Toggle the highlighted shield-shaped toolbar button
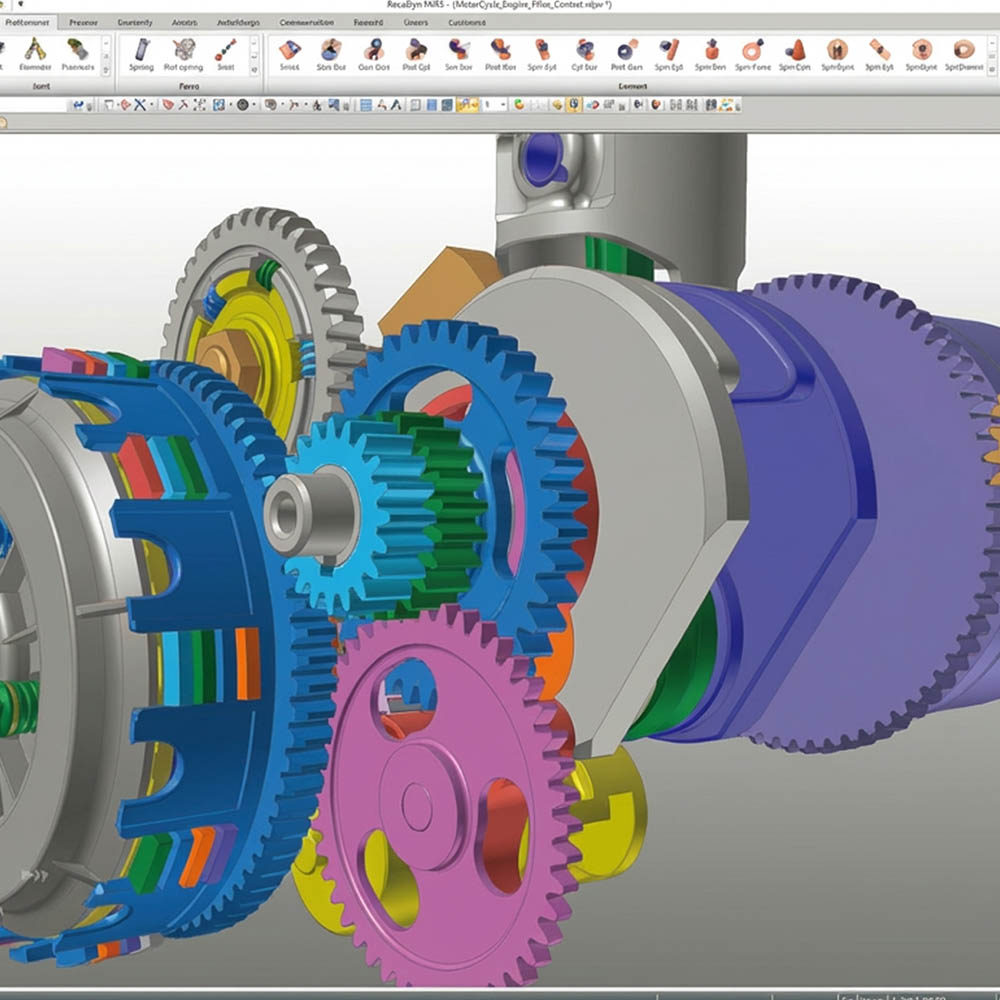The image size is (1000, 1000). 575,104
